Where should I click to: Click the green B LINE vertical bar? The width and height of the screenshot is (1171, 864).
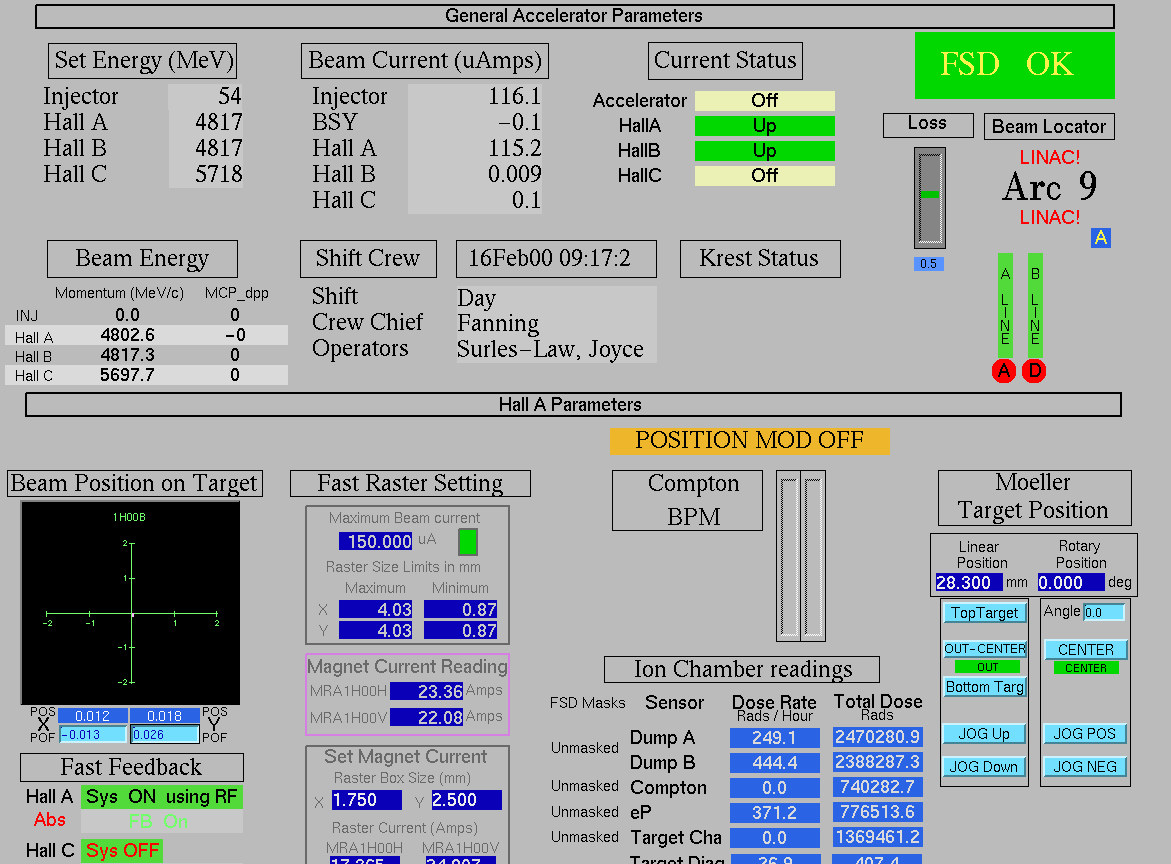pos(1035,305)
